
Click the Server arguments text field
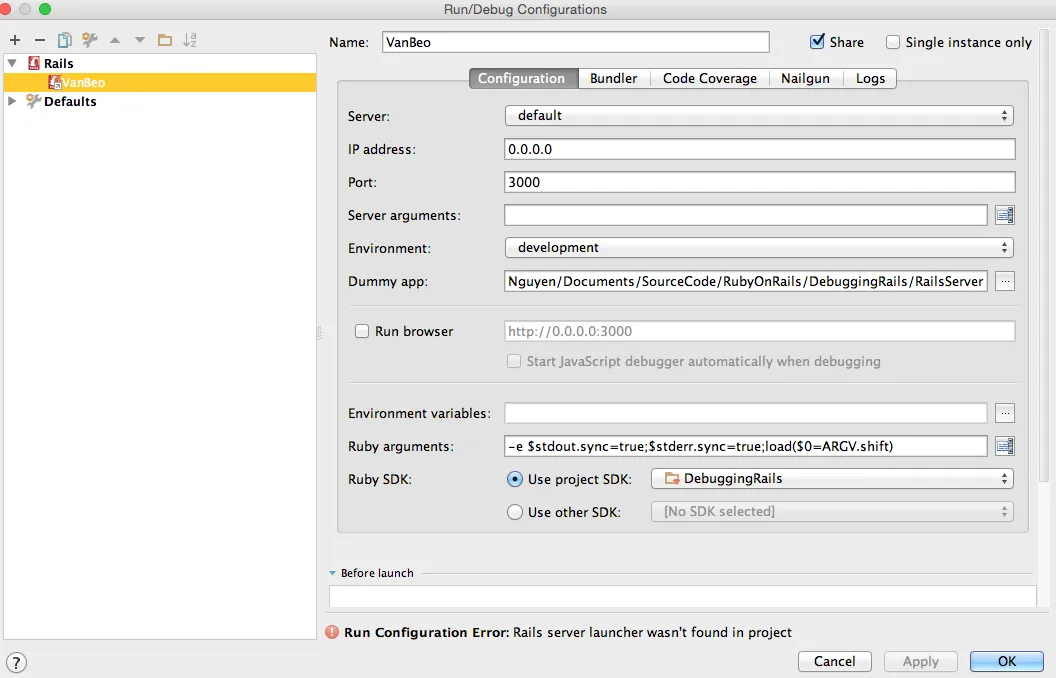[x=746, y=215]
